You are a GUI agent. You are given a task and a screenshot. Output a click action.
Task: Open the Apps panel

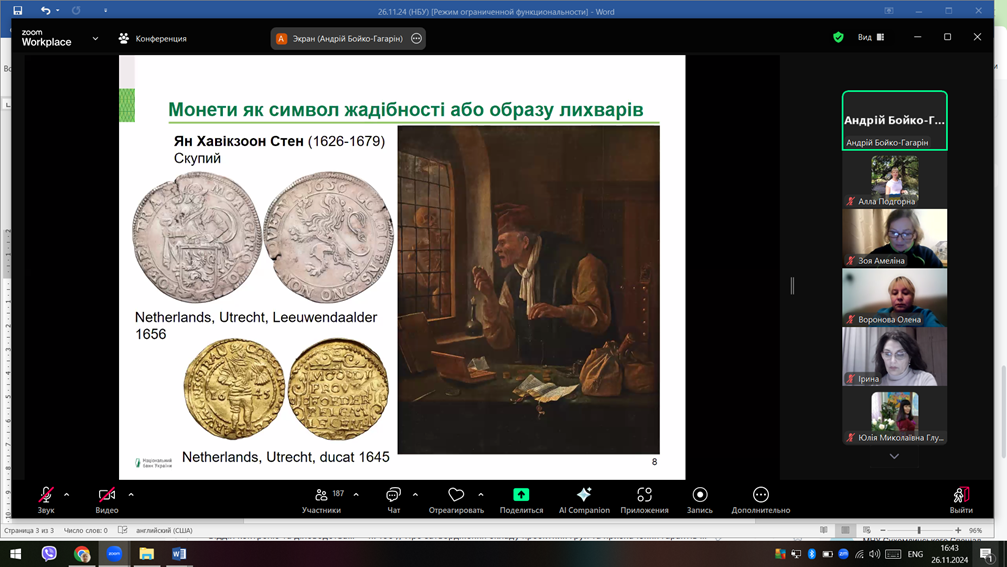644,495
